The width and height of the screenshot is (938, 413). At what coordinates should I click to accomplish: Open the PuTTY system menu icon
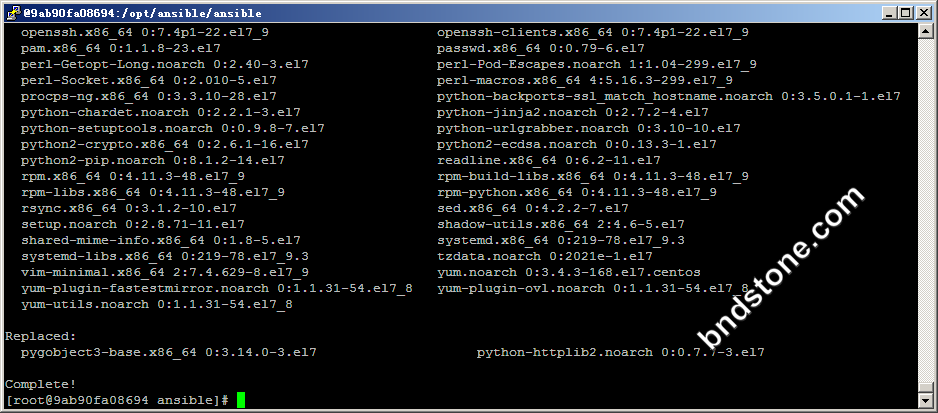pyautogui.click(x=12, y=13)
